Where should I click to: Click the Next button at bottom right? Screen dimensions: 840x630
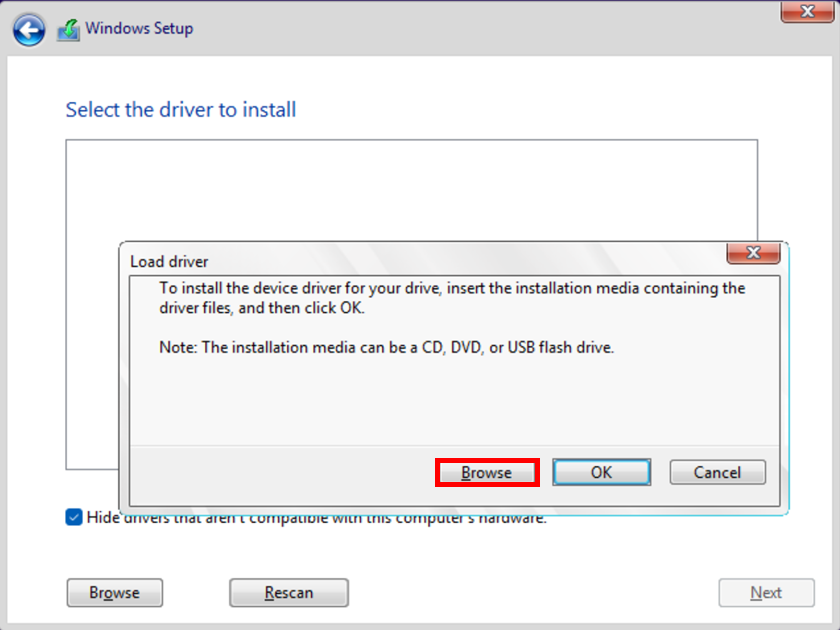pos(766,593)
